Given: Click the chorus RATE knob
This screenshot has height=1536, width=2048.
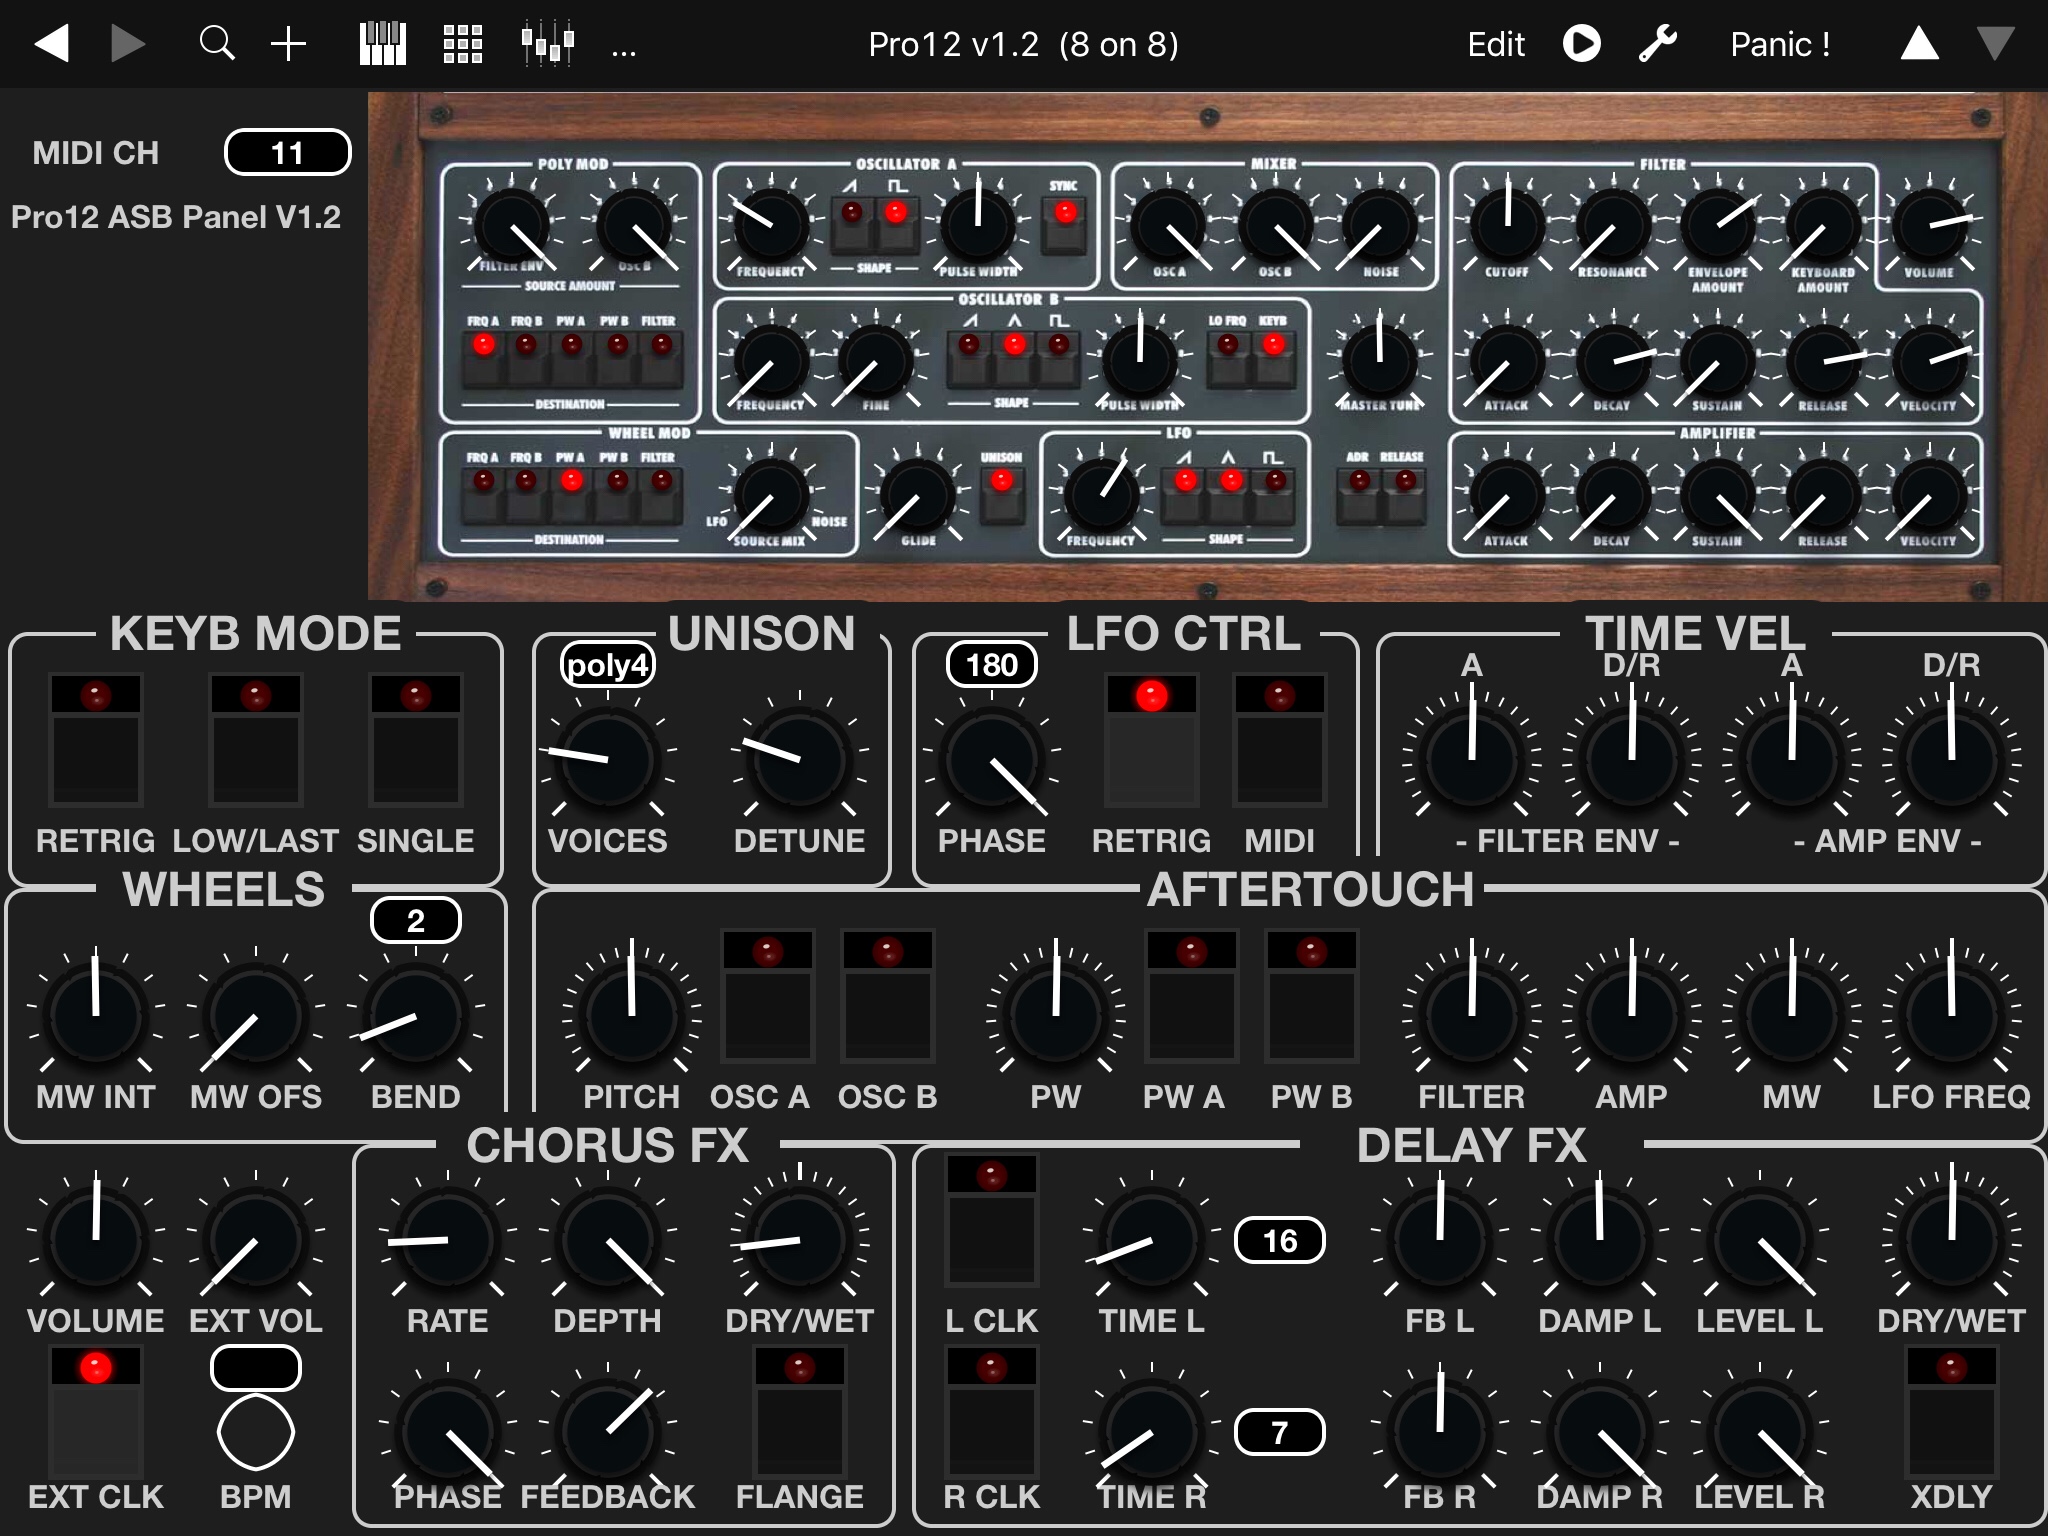Looking at the screenshot, I should pos(448,1238).
